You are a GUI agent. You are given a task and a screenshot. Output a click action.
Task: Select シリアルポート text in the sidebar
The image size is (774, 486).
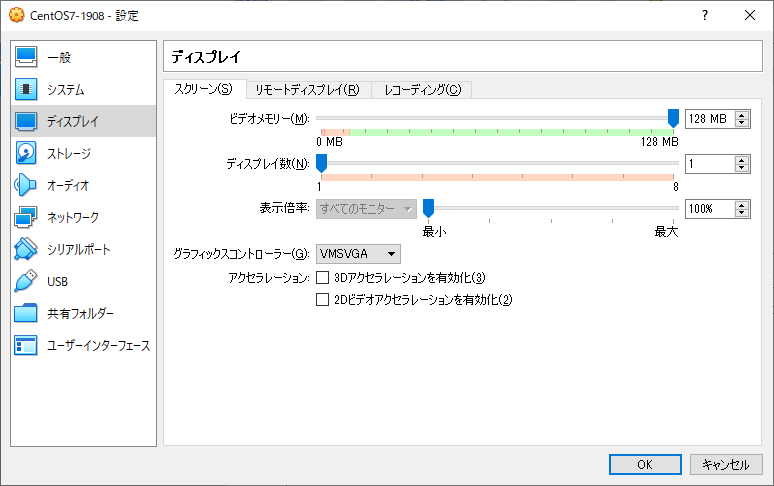tap(78, 249)
